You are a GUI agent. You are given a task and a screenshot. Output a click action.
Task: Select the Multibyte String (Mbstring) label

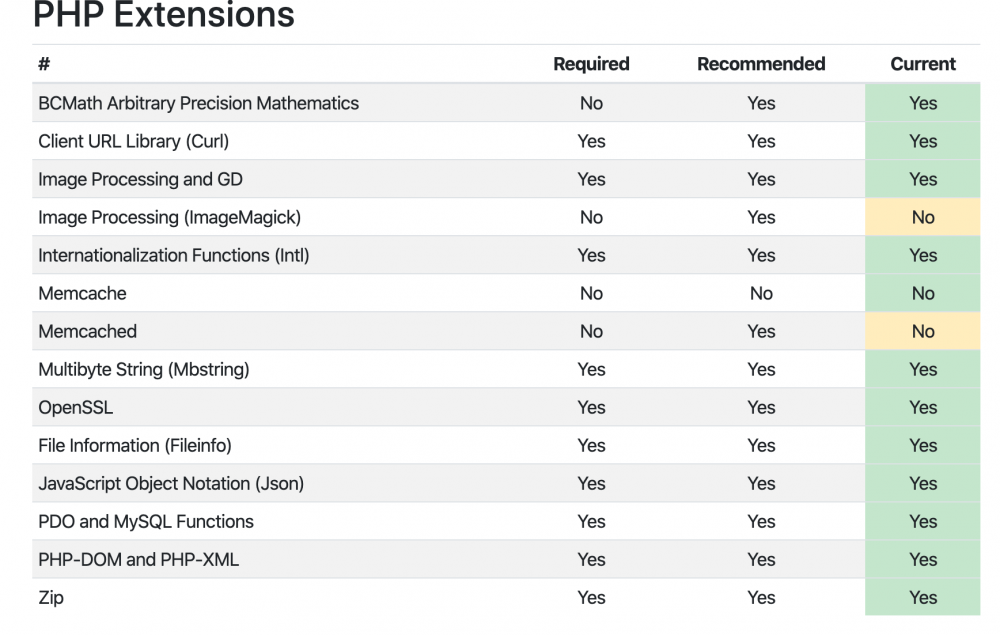143,369
